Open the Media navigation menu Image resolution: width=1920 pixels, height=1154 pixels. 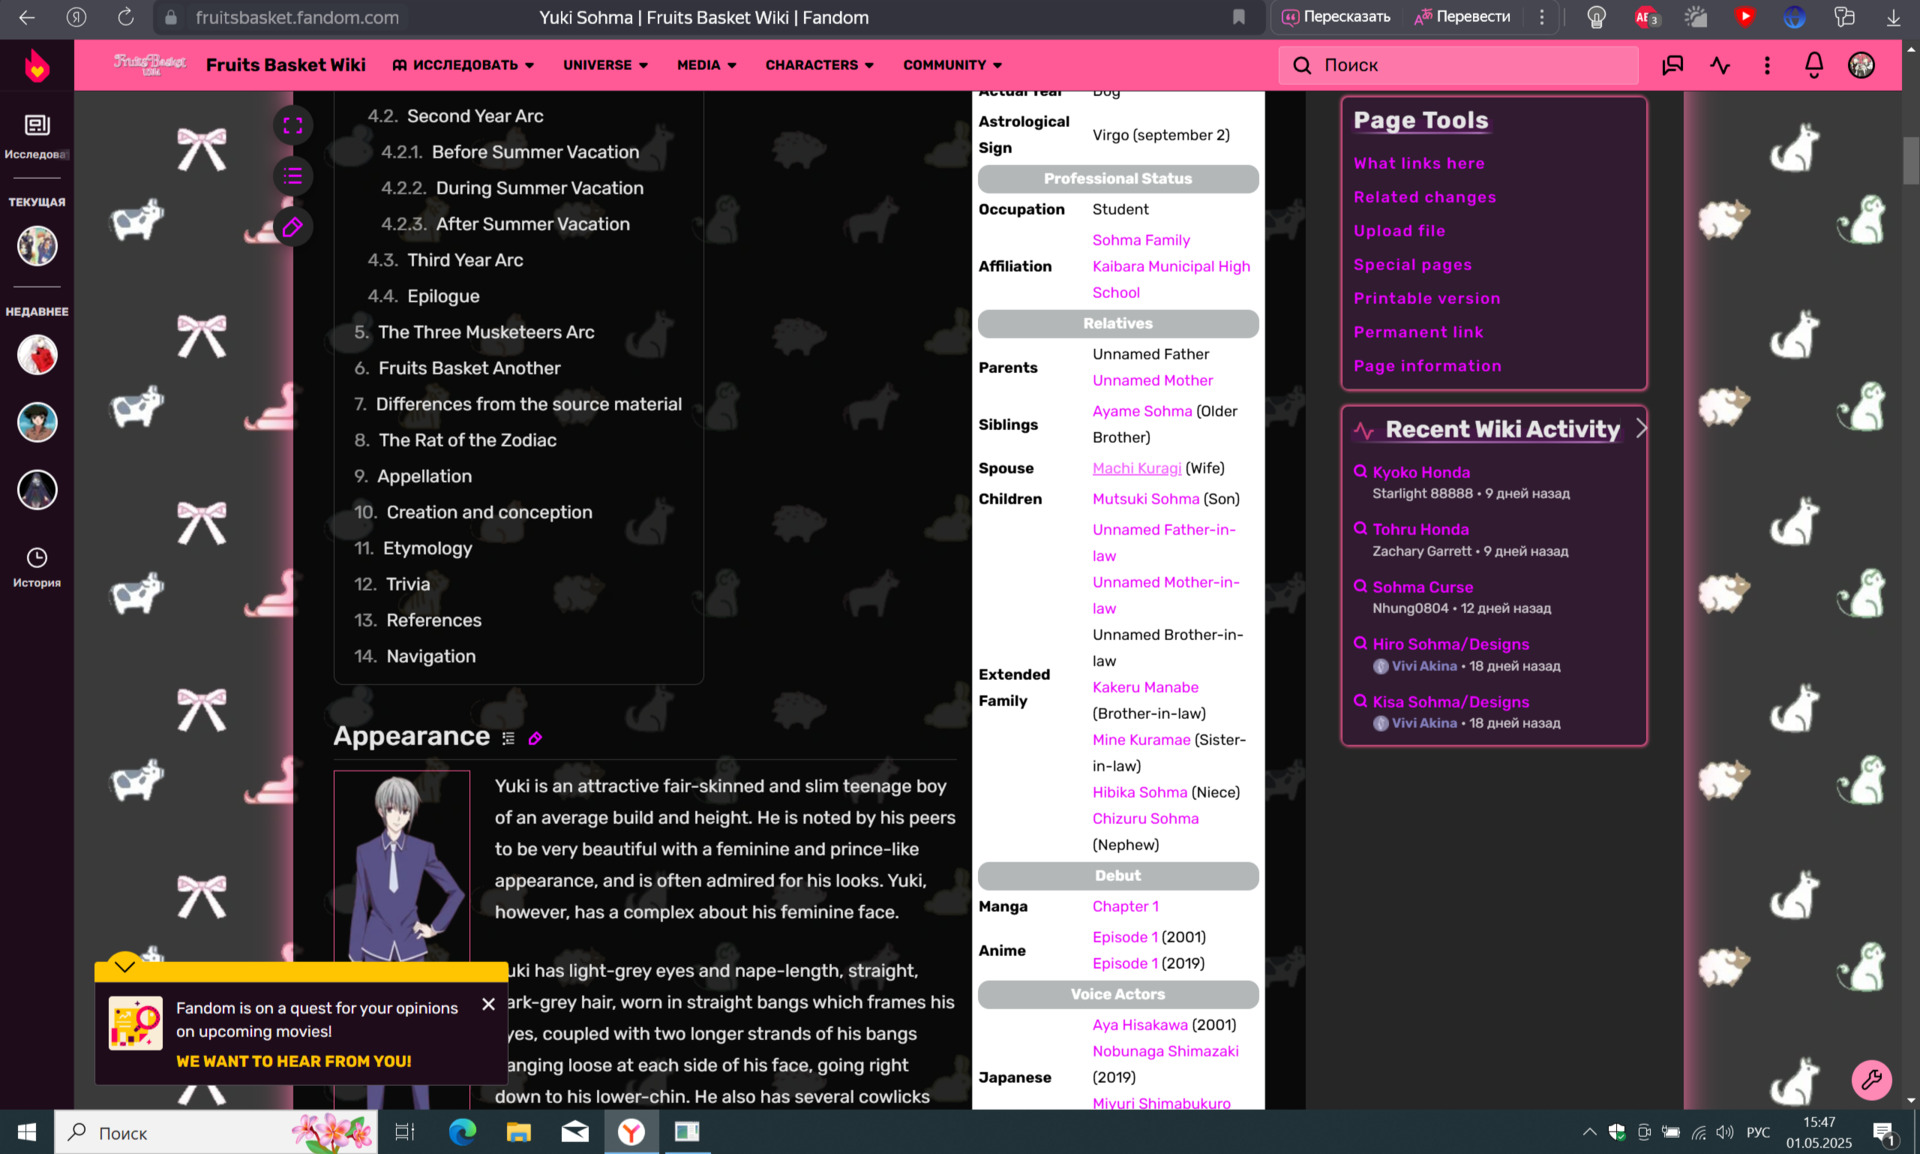706,65
